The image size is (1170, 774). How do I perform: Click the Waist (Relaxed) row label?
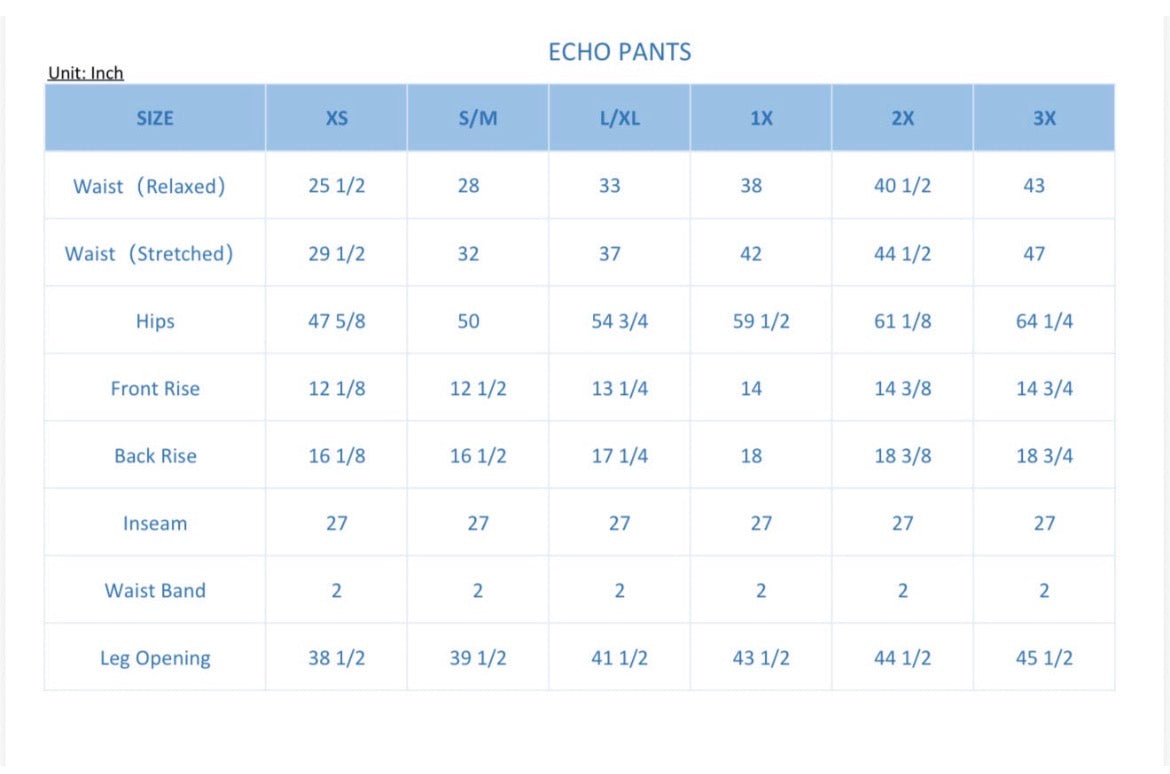[150, 186]
